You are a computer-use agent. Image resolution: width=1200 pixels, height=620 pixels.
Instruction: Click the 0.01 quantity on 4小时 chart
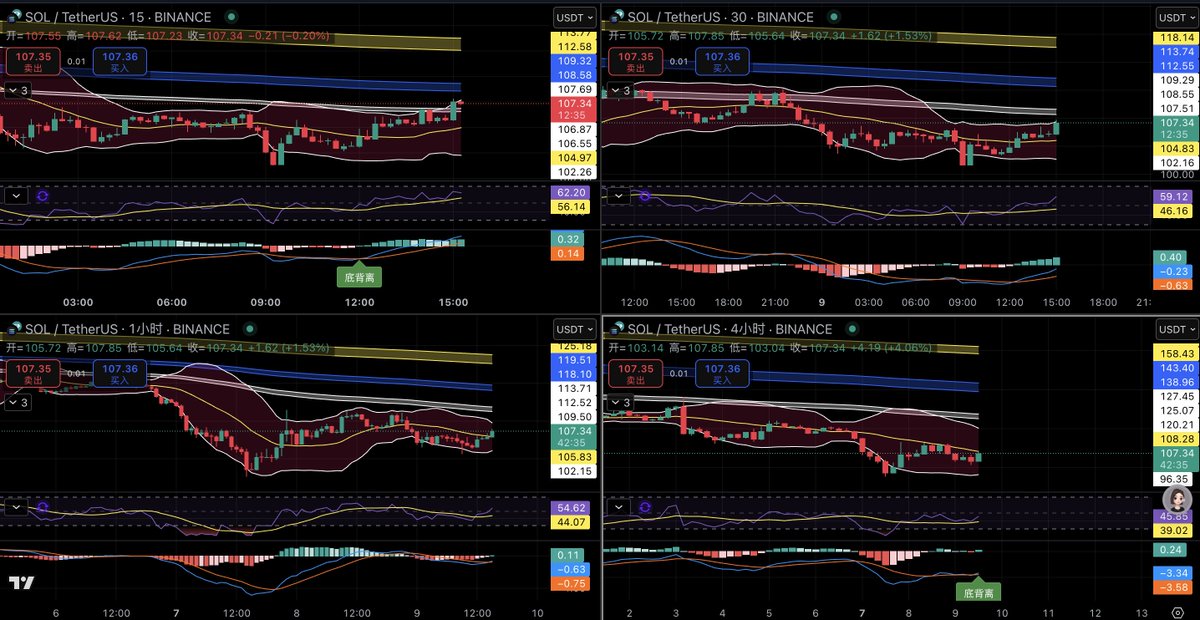(x=678, y=373)
